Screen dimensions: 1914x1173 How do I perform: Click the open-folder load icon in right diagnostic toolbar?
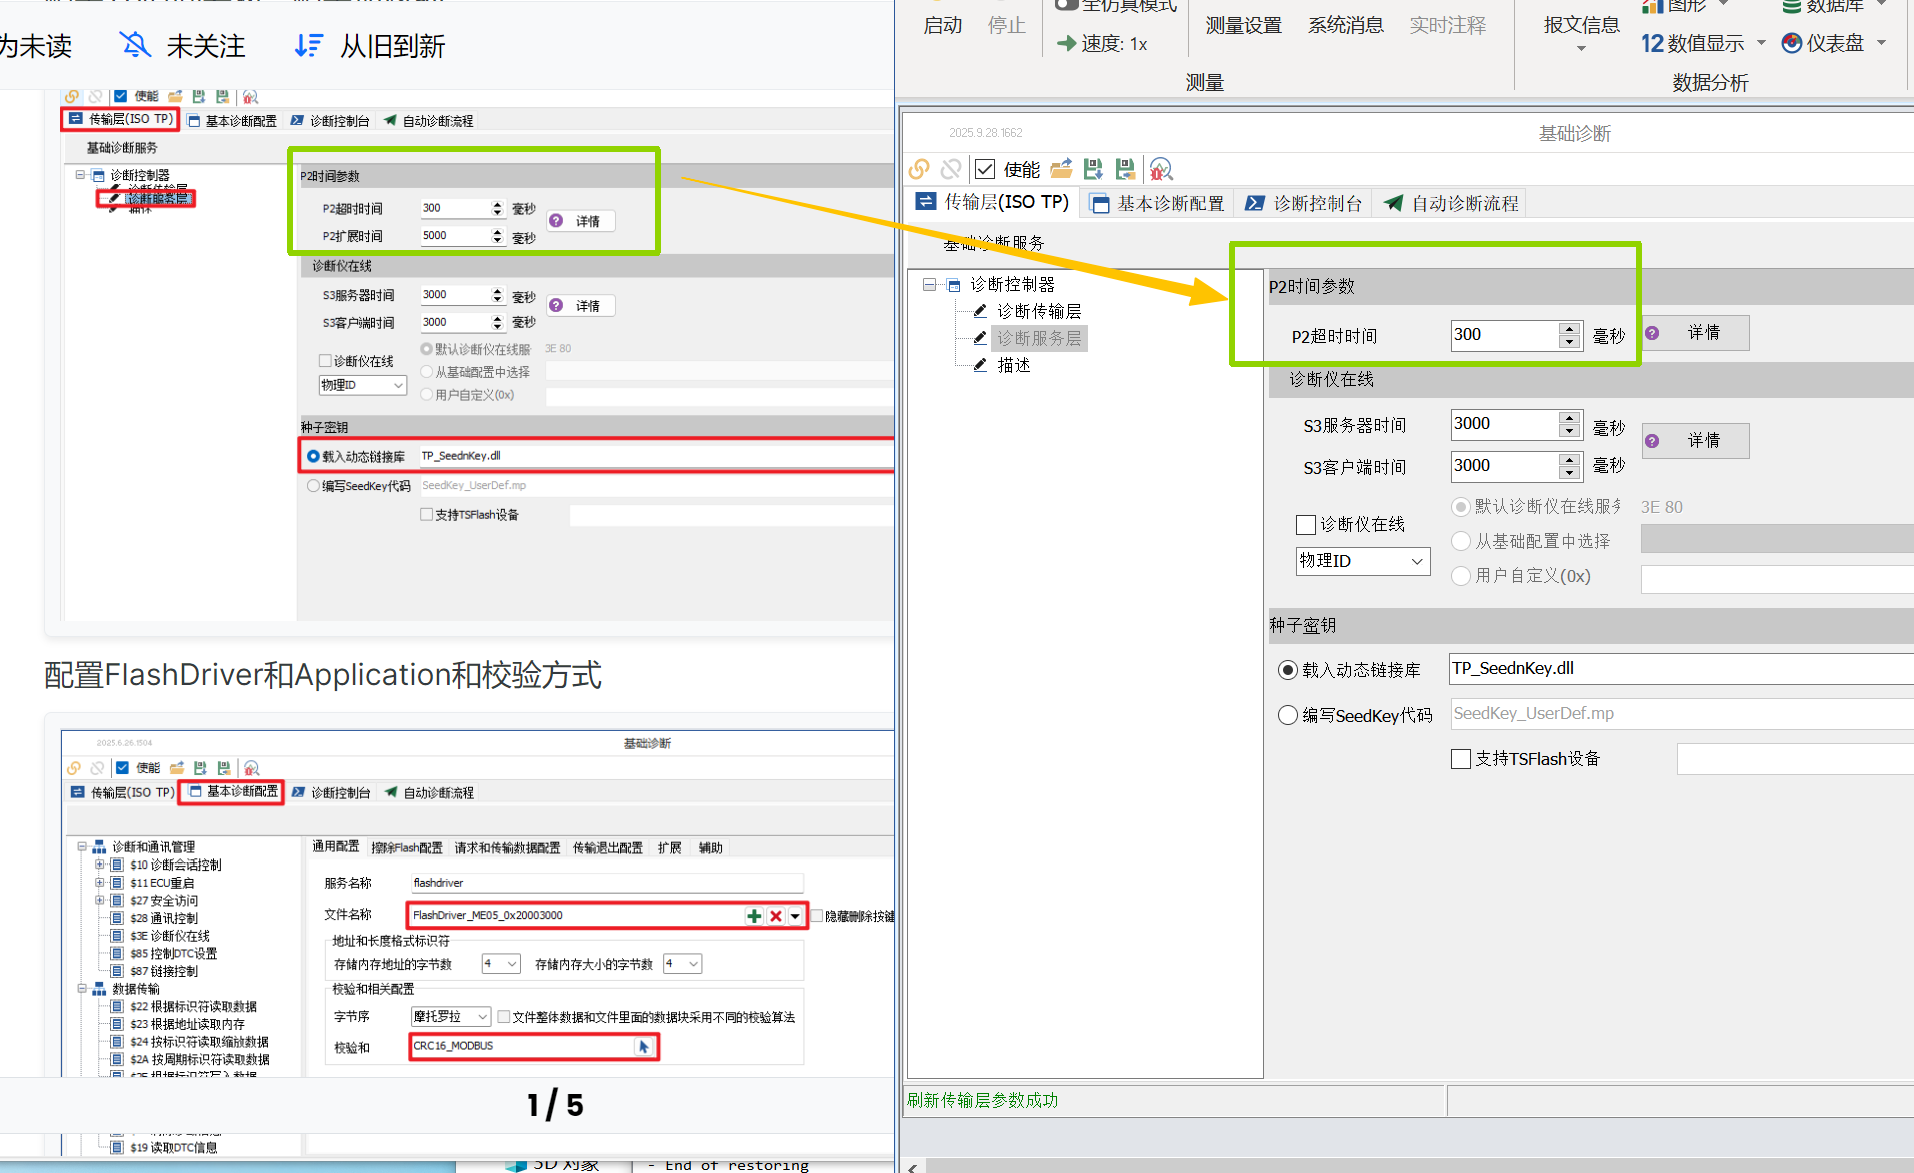1061,169
